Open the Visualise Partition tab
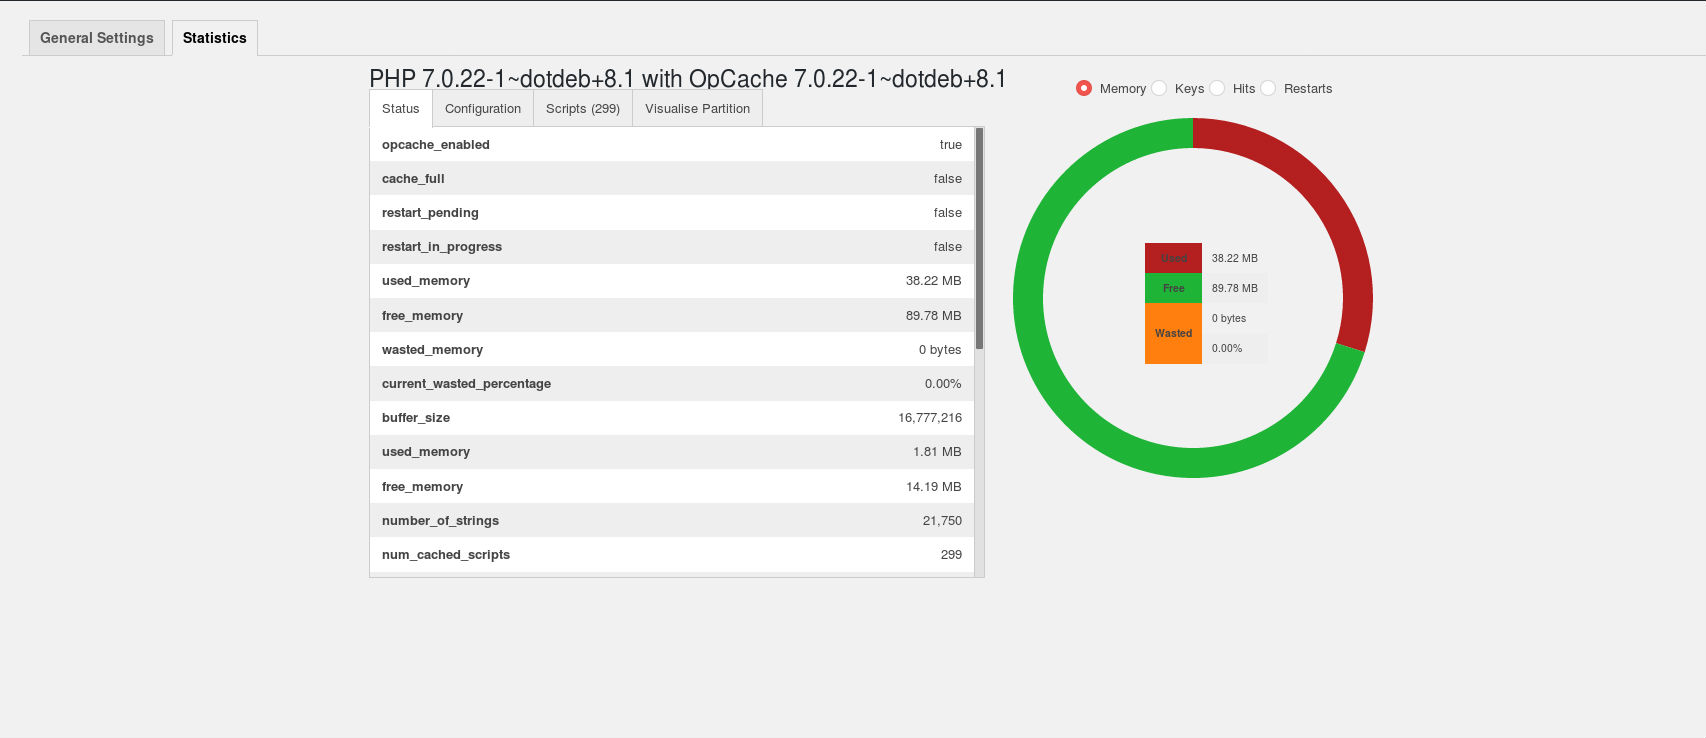 (697, 109)
